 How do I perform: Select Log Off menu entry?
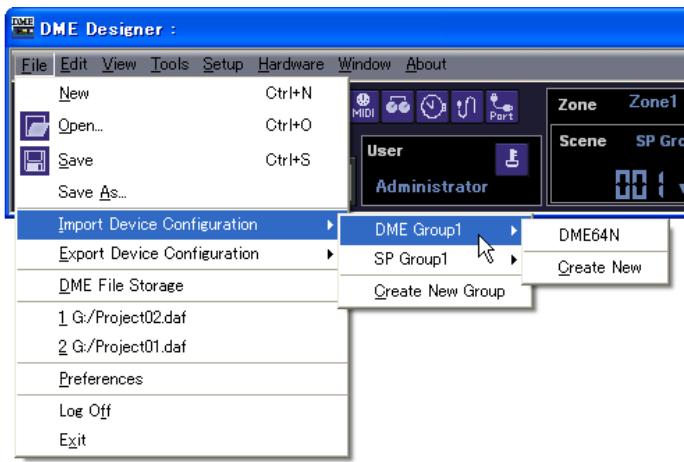182,411
